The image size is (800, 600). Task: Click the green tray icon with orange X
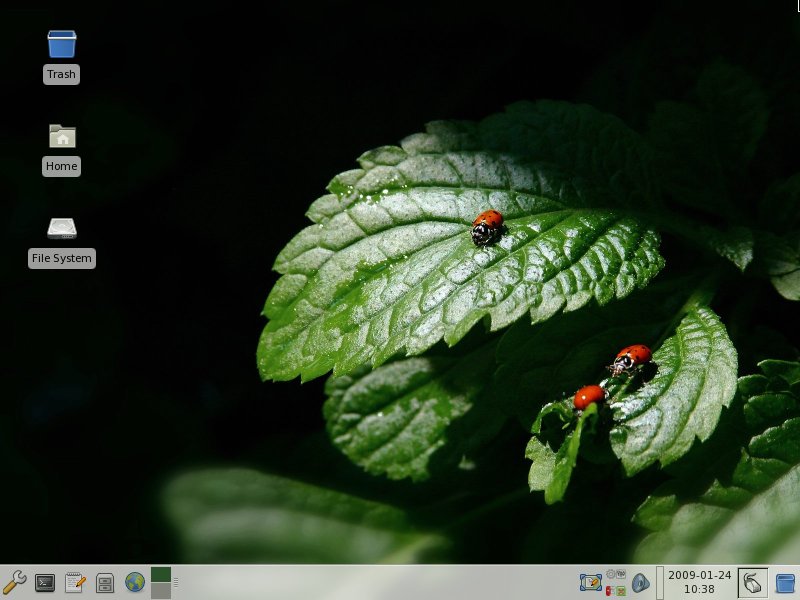[621, 591]
